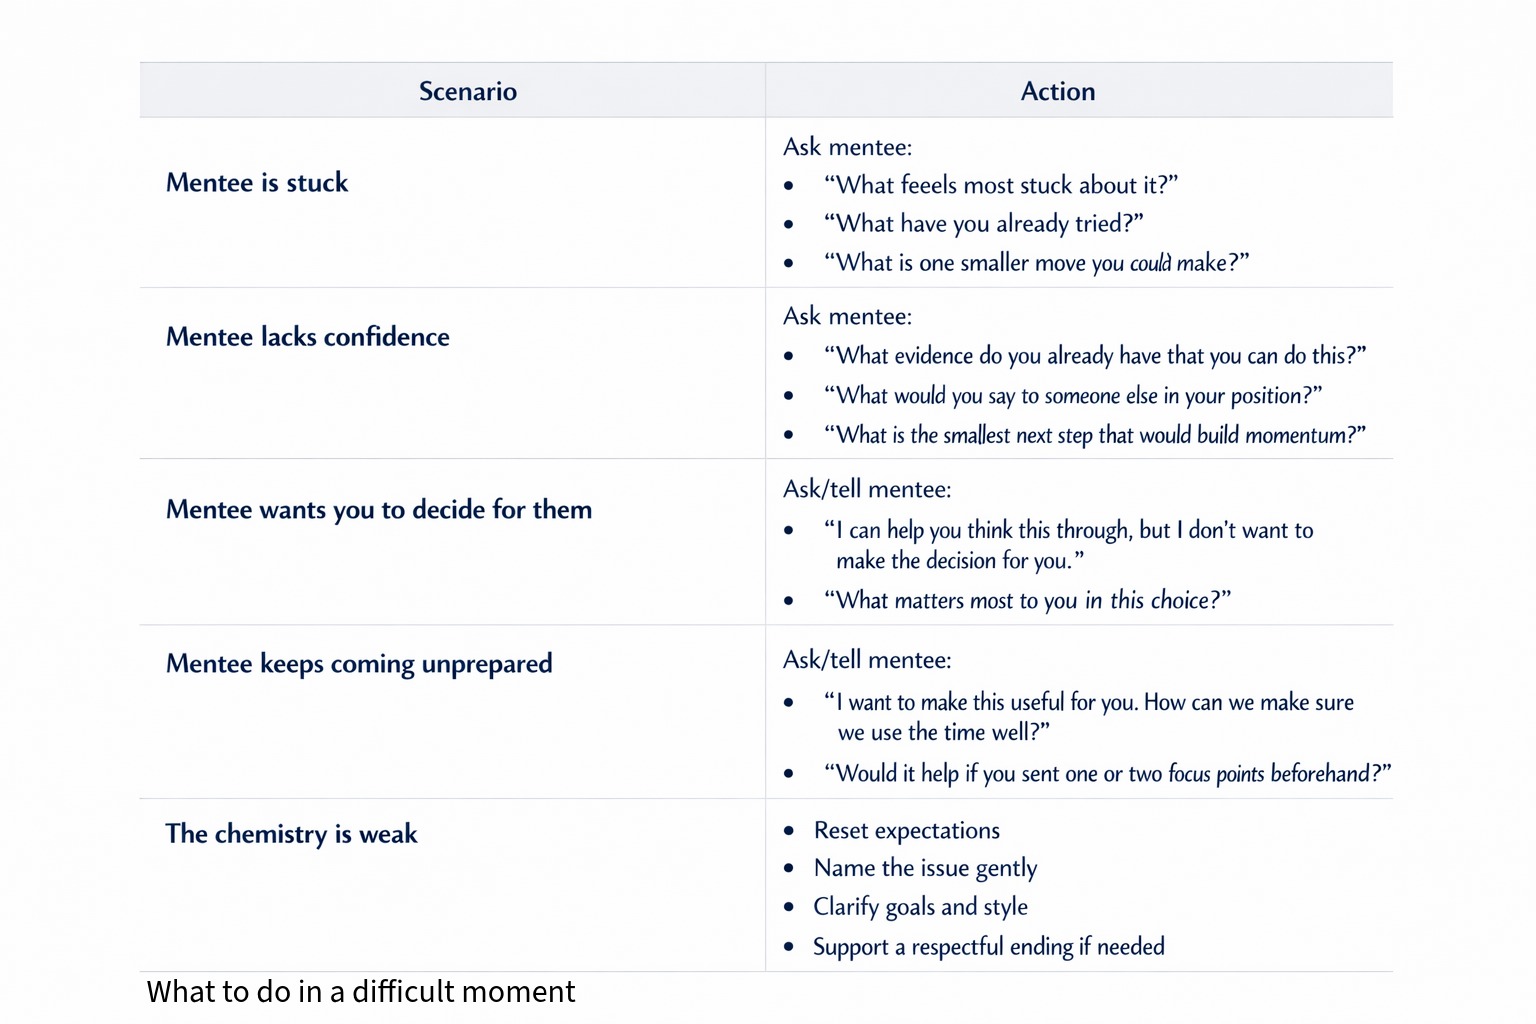Click "Mentee wants you to decide for them"
The image size is (1536, 1024).
[378, 510]
